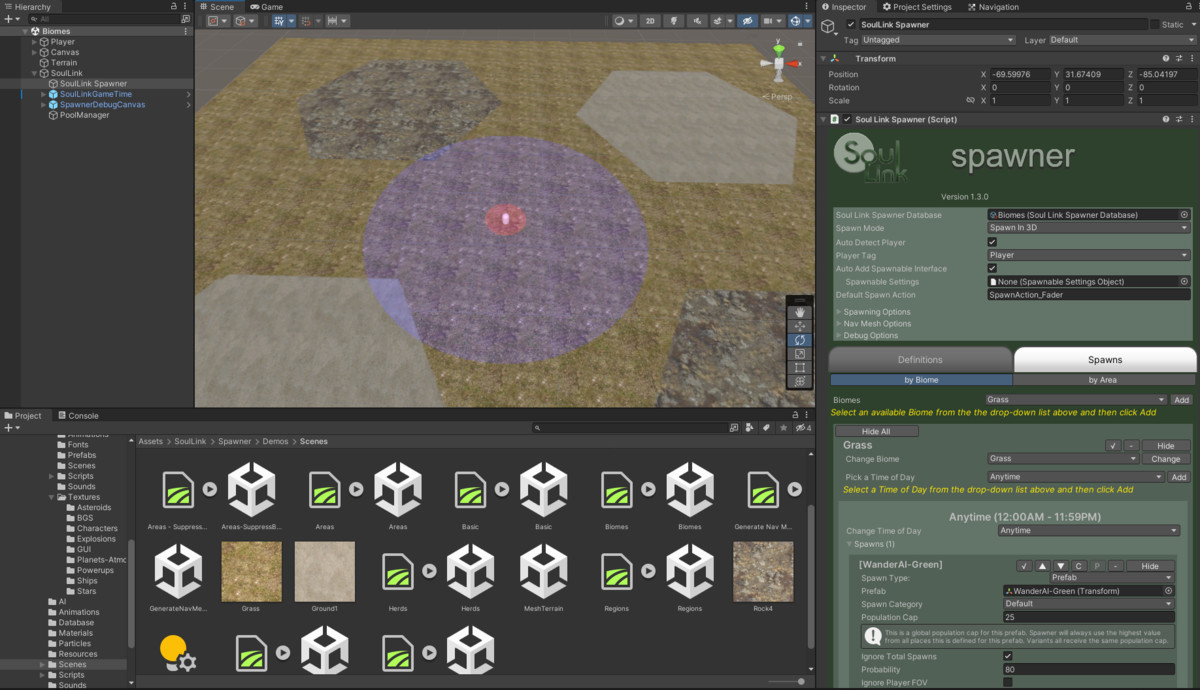
Task: Open the game object icon picker in Inspector
Action: (830, 27)
